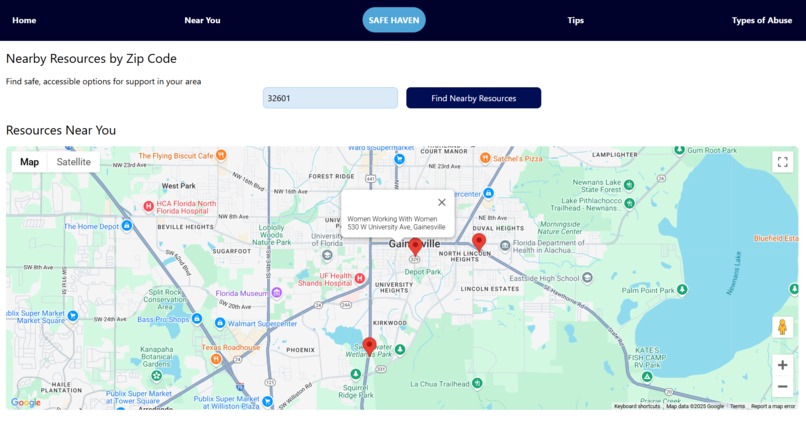Click the Split Rock Conservation Area label
806x433 pixels.
(165, 299)
